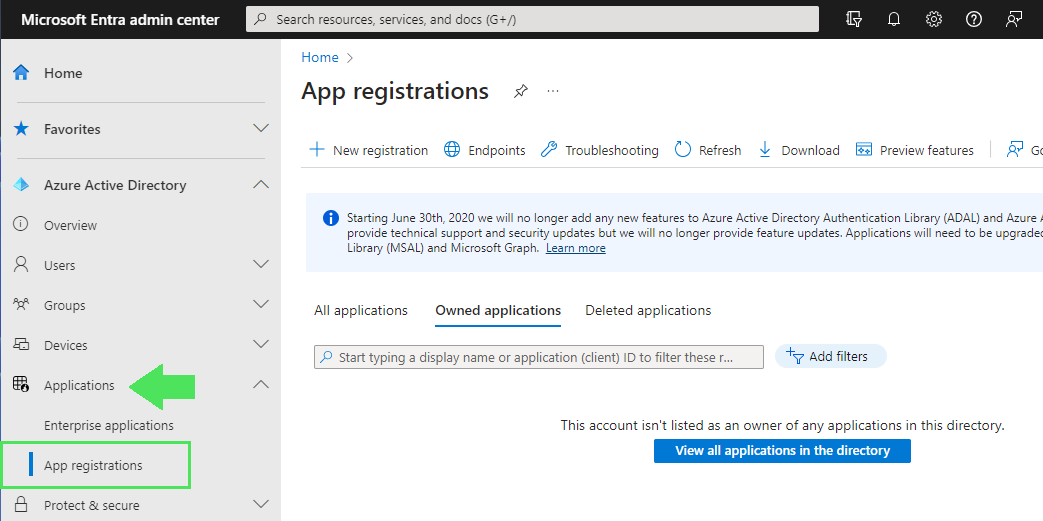Screen dimensions: 1043x521
Task: Click the Groups people icon
Action: pos(21,305)
